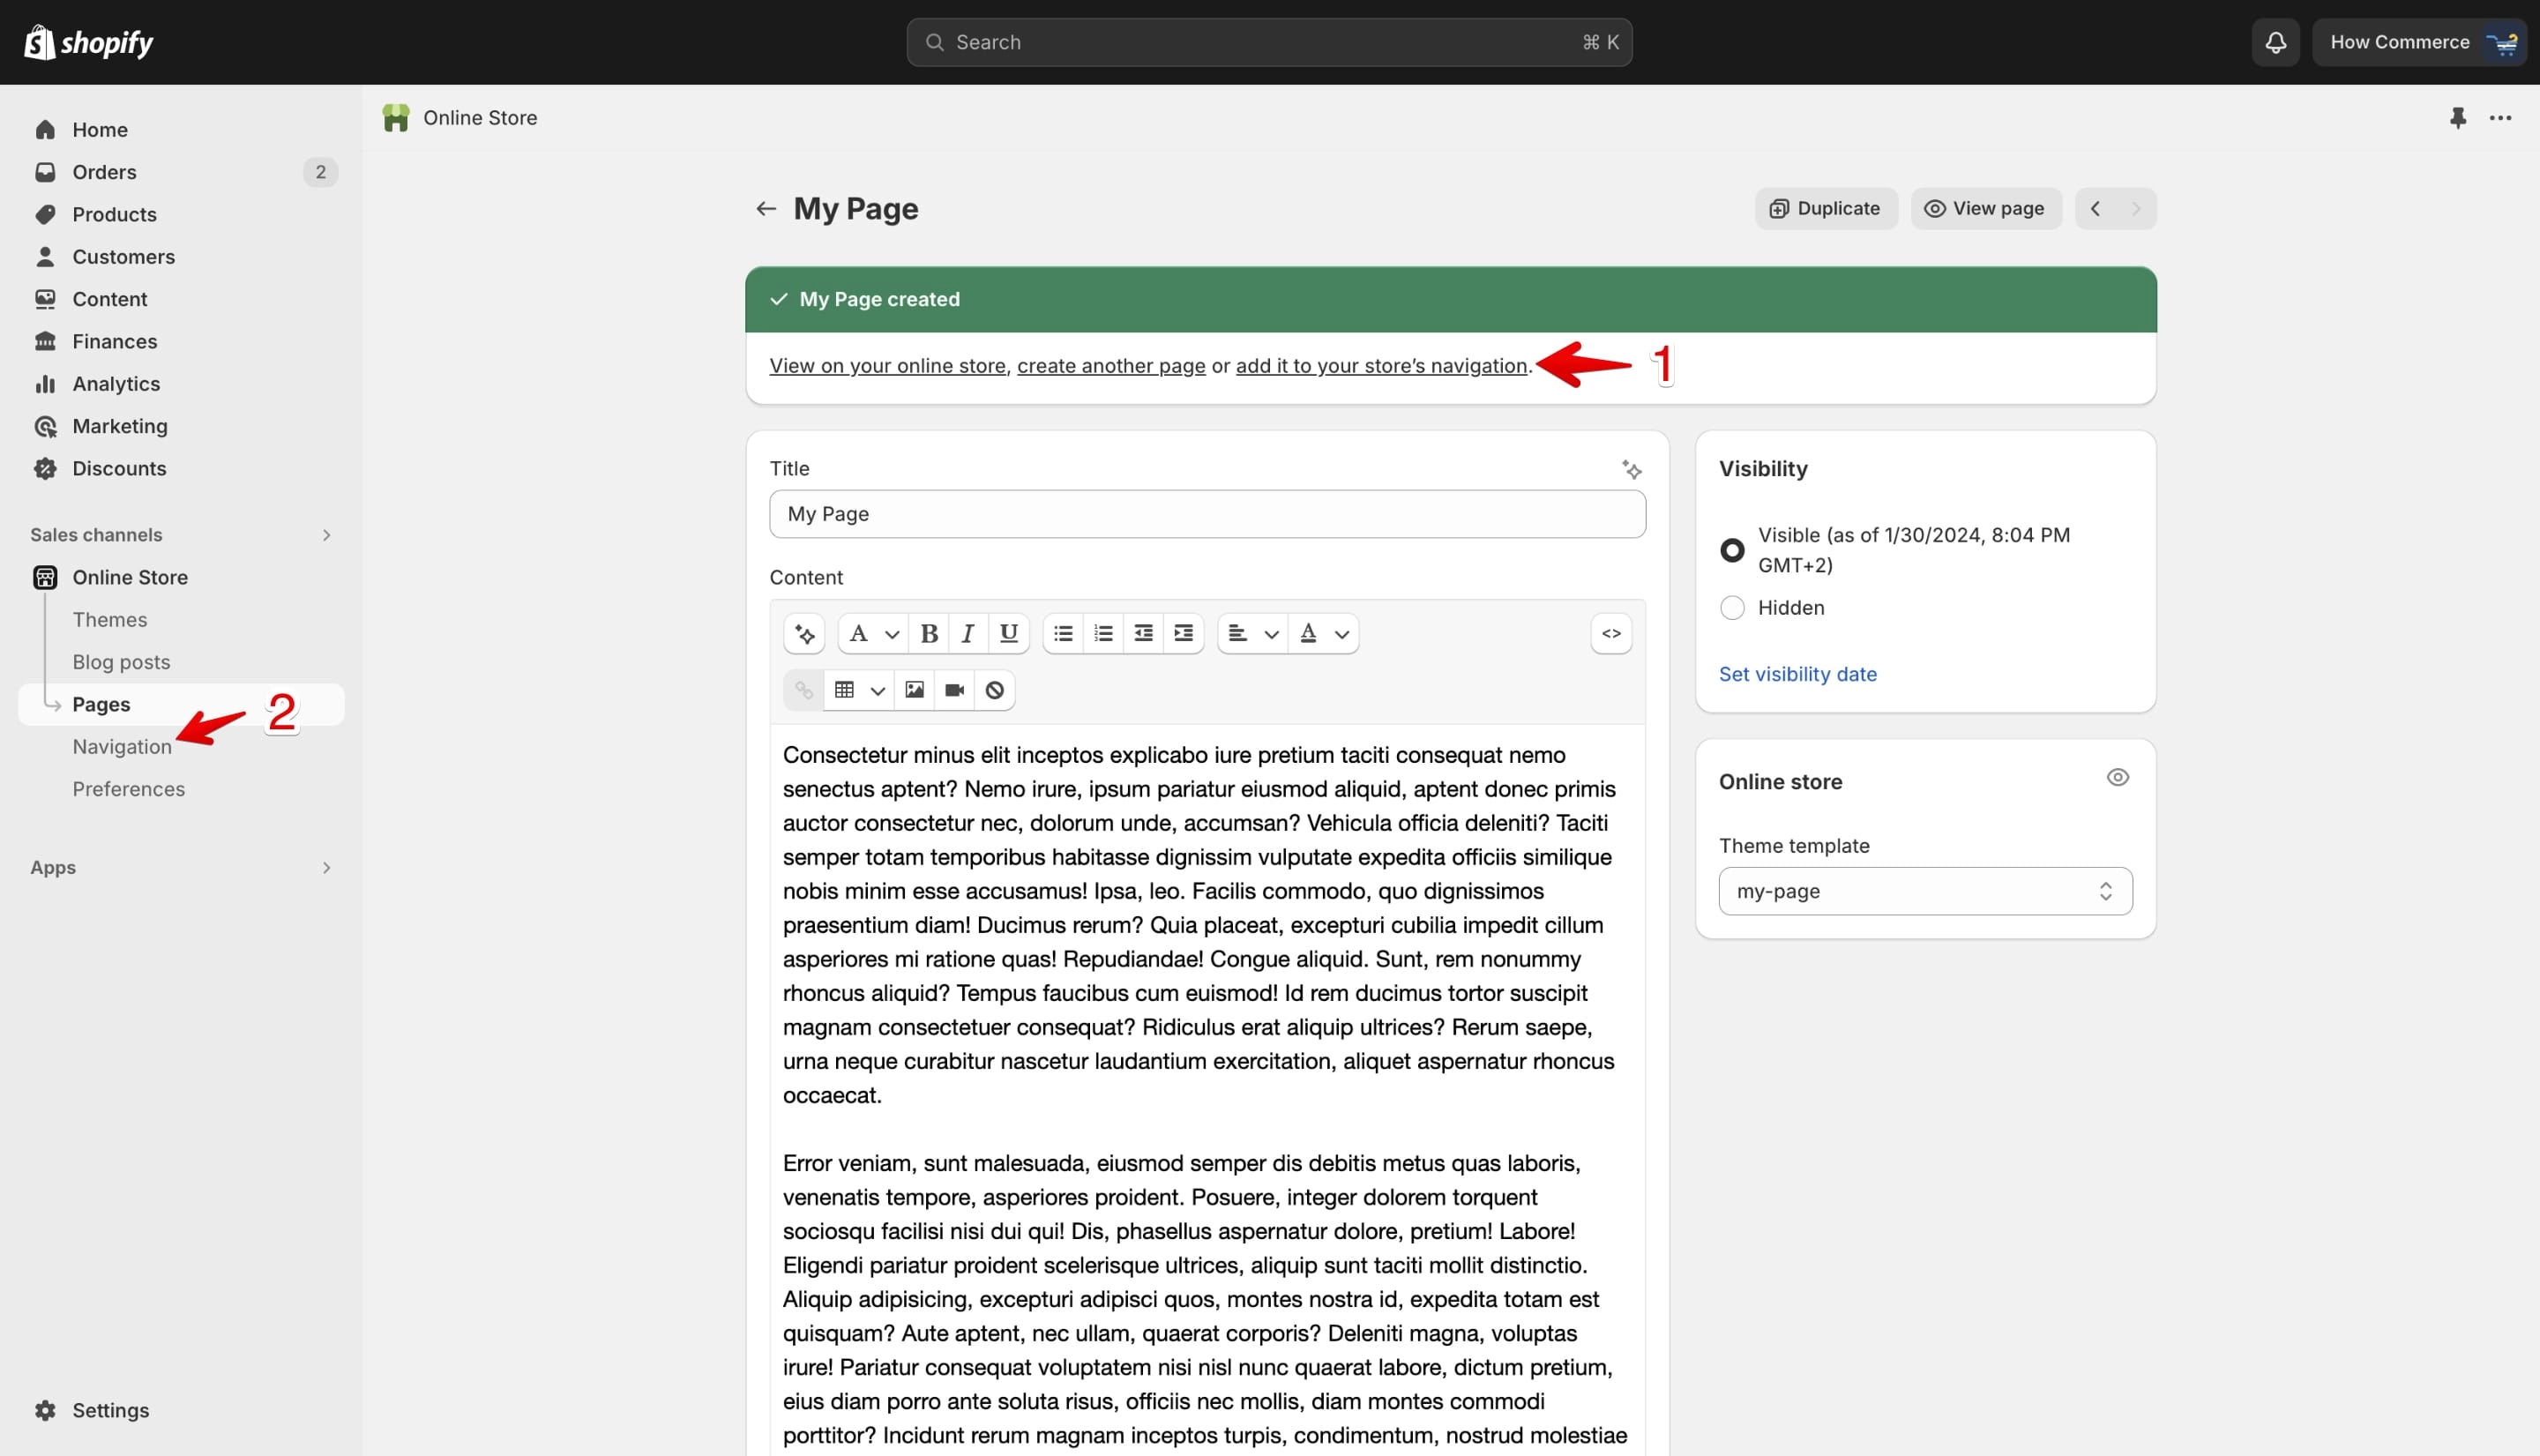Open the text formatting style dropdown
Screen dimensions: 2540x1456
872,633
